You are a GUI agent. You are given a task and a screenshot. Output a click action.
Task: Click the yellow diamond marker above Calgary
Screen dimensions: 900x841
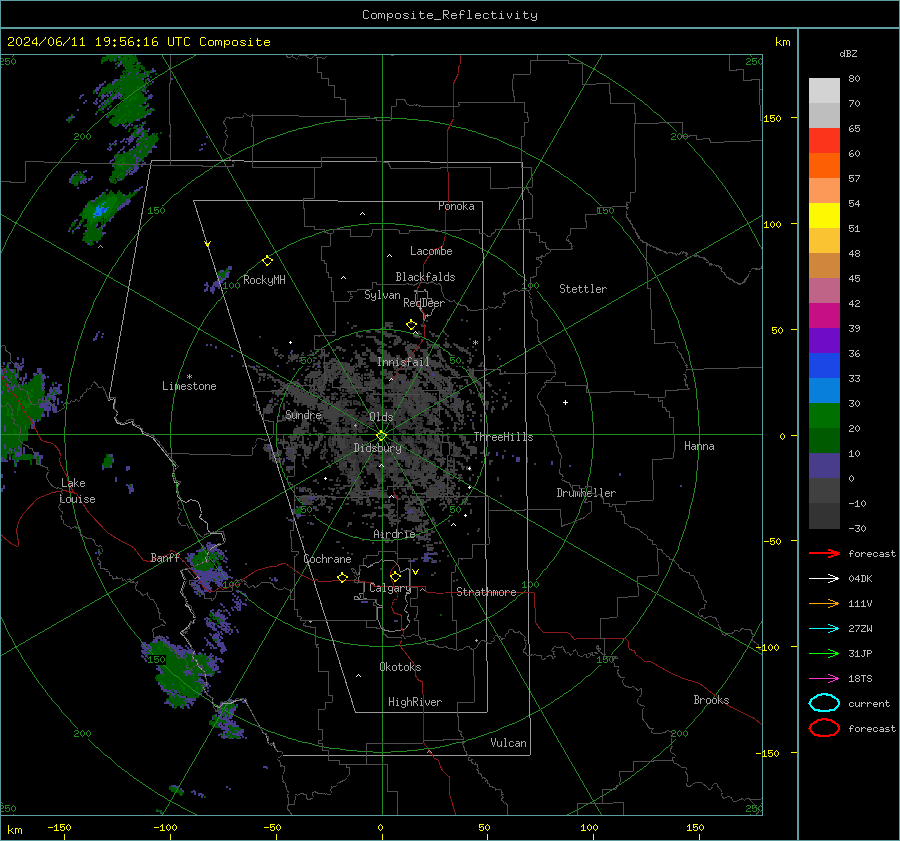point(395,576)
